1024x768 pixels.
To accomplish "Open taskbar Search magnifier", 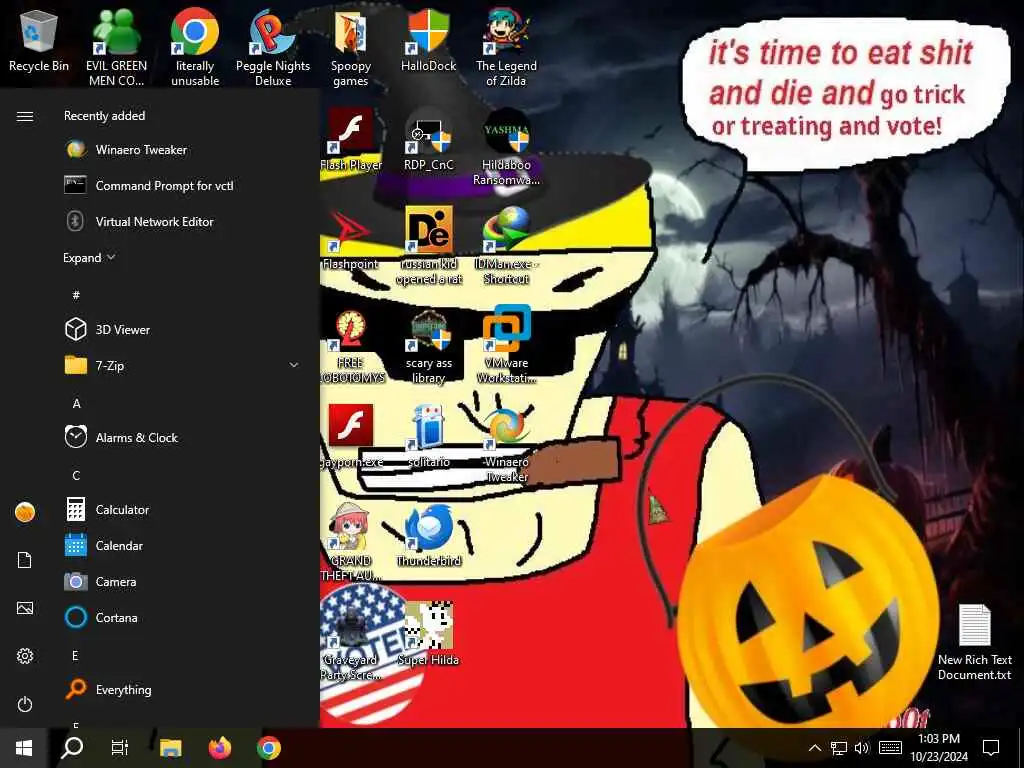I will tap(72, 748).
